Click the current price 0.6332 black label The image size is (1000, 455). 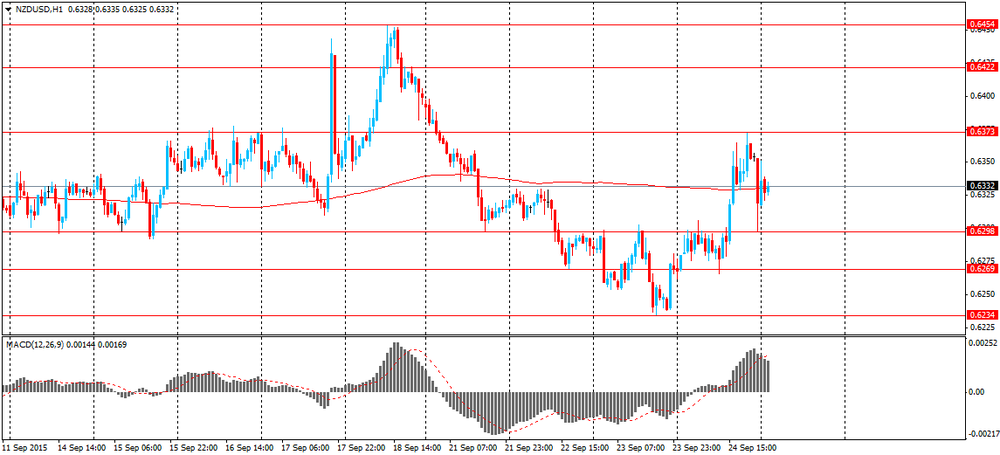pos(979,186)
